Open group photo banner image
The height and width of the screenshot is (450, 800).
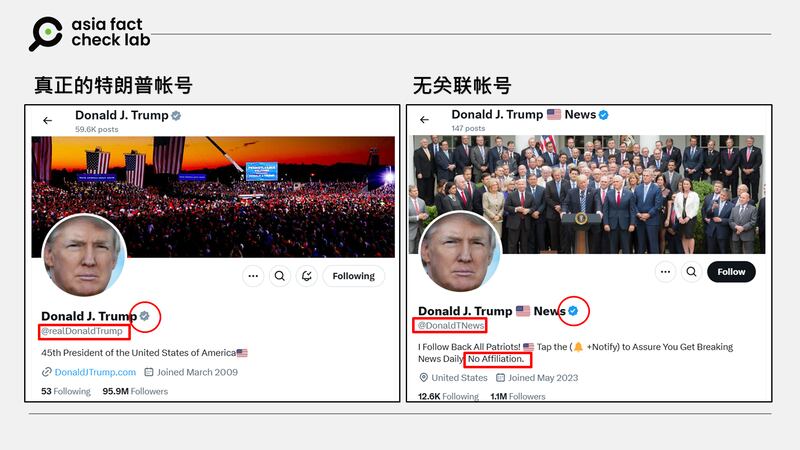[x=588, y=194]
